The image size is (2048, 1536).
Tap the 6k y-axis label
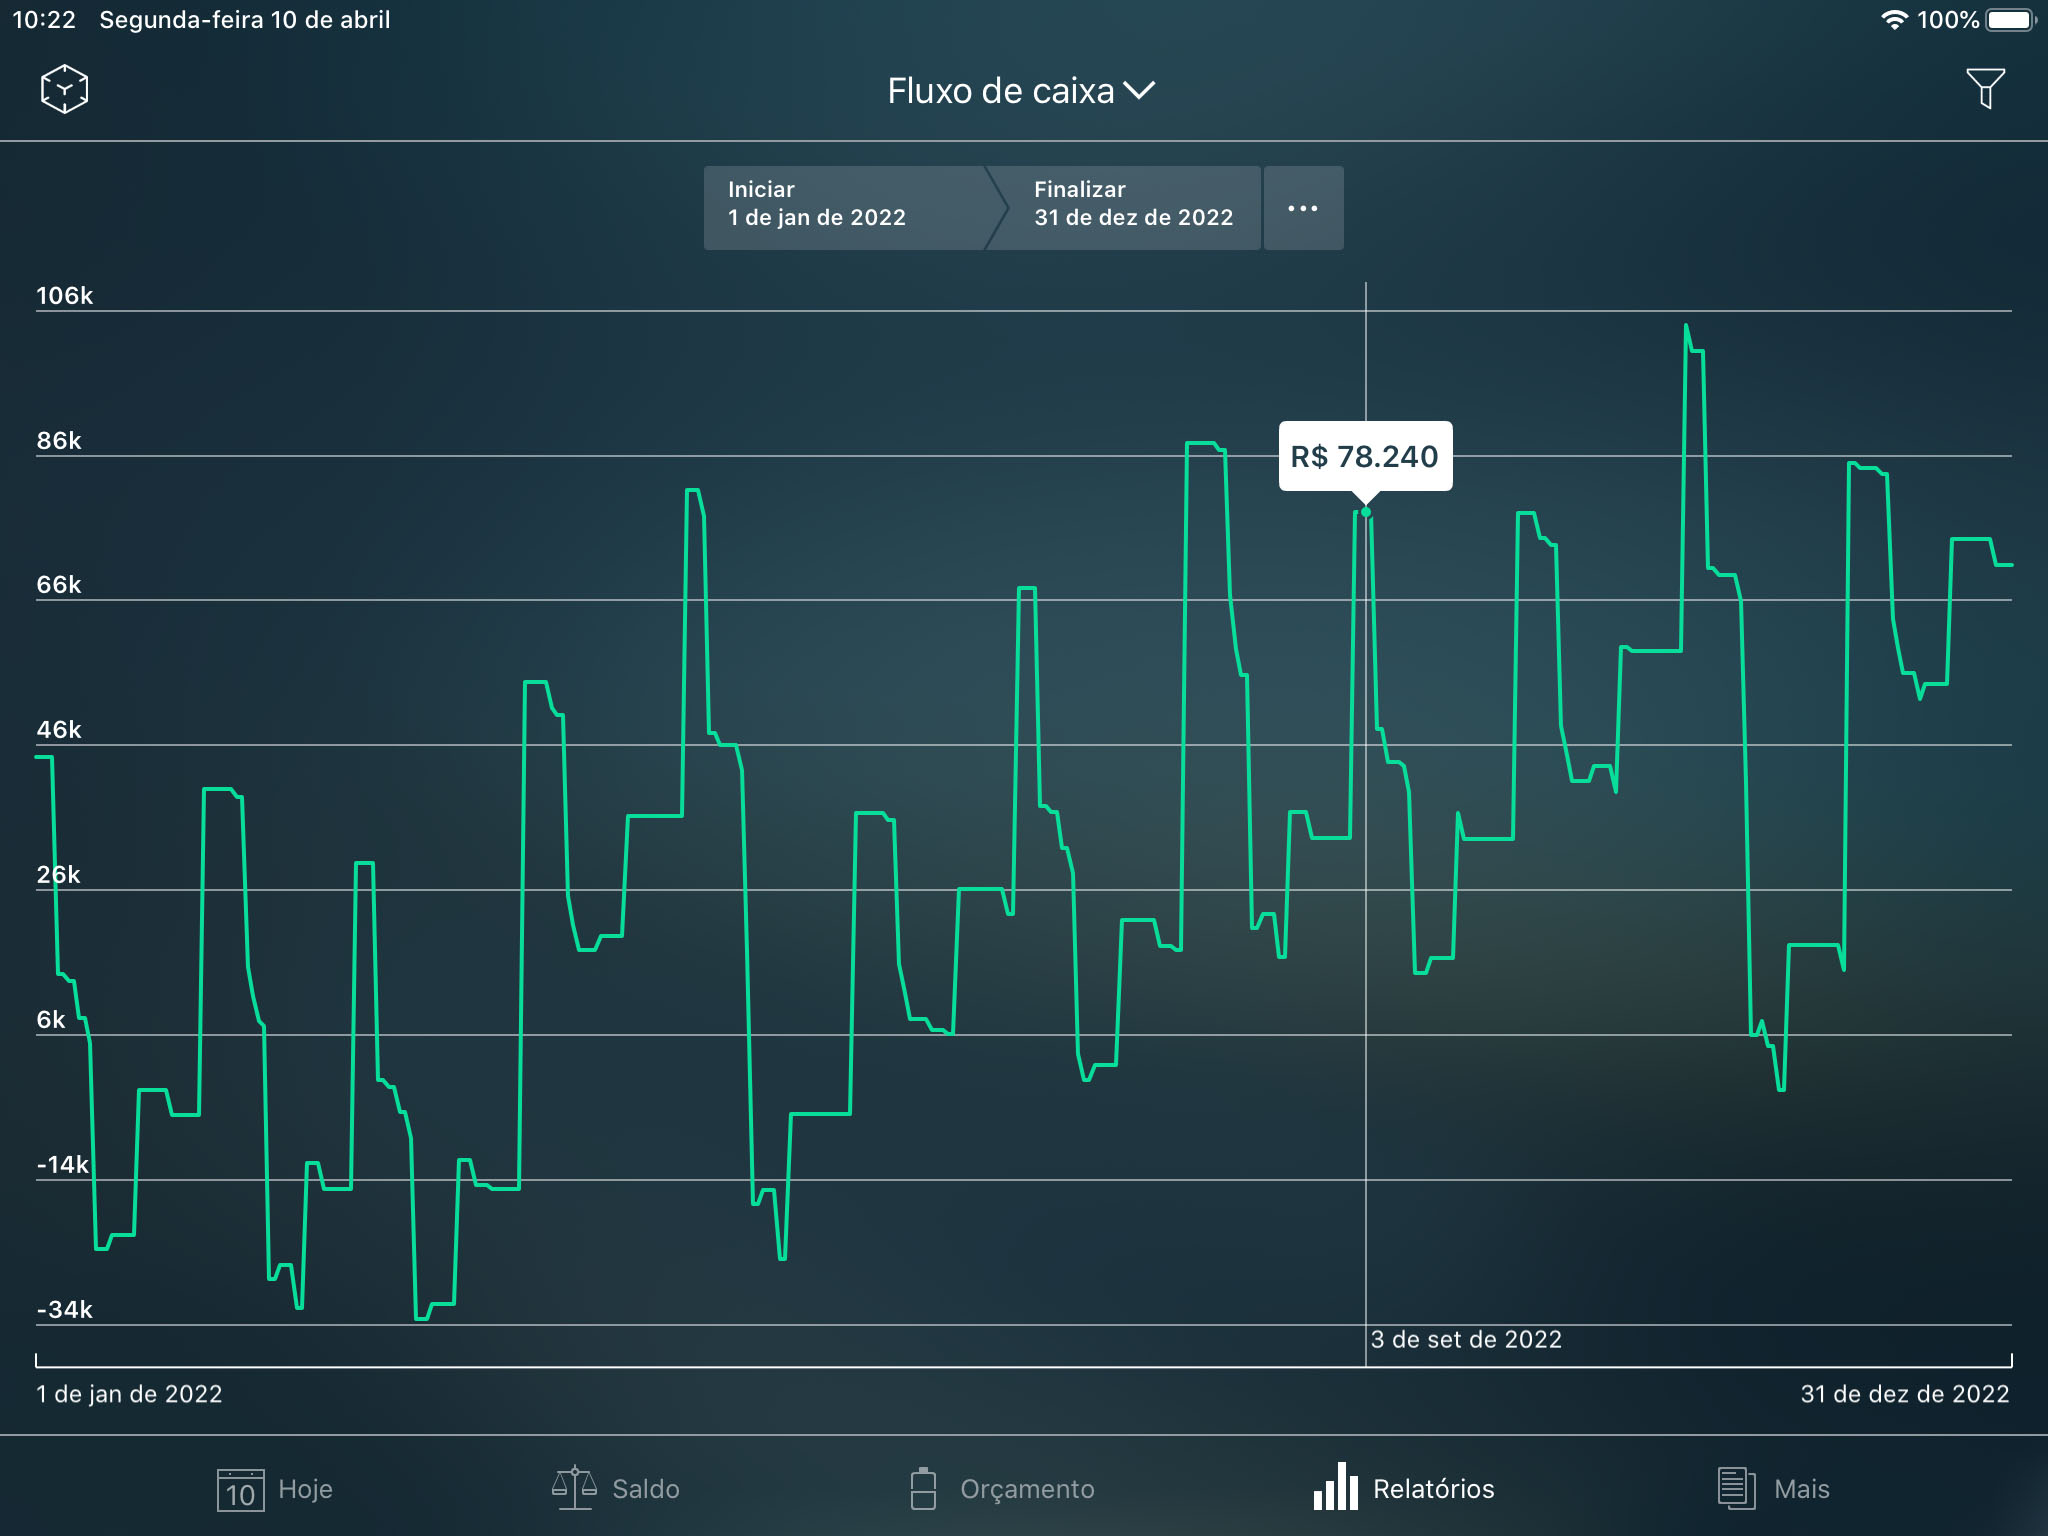(x=51, y=1019)
